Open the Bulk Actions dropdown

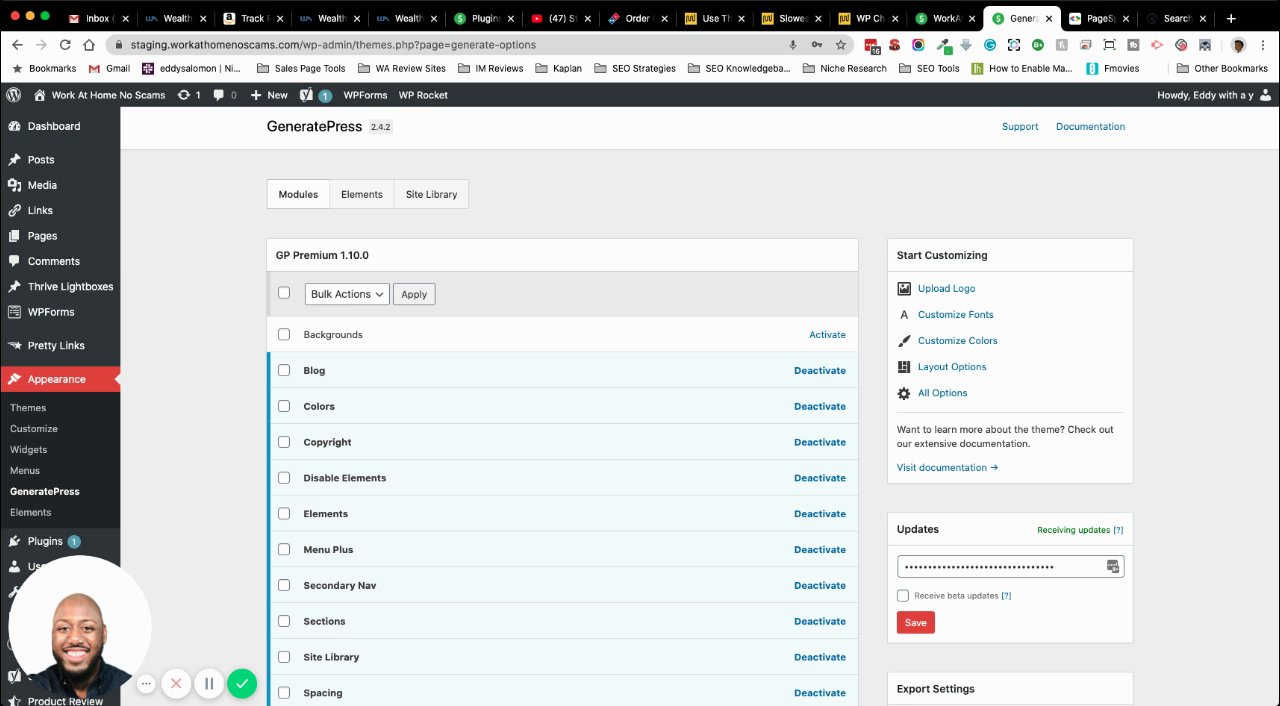coord(347,294)
